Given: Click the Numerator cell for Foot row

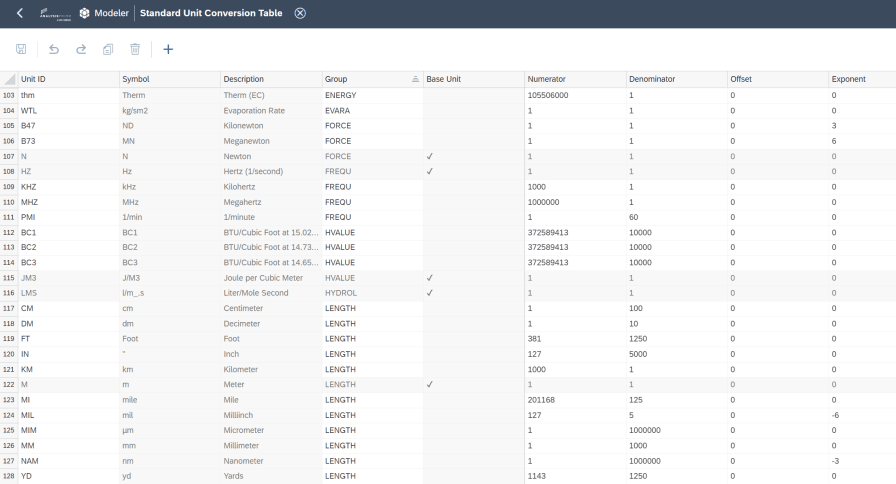Looking at the screenshot, I should 575,339.
